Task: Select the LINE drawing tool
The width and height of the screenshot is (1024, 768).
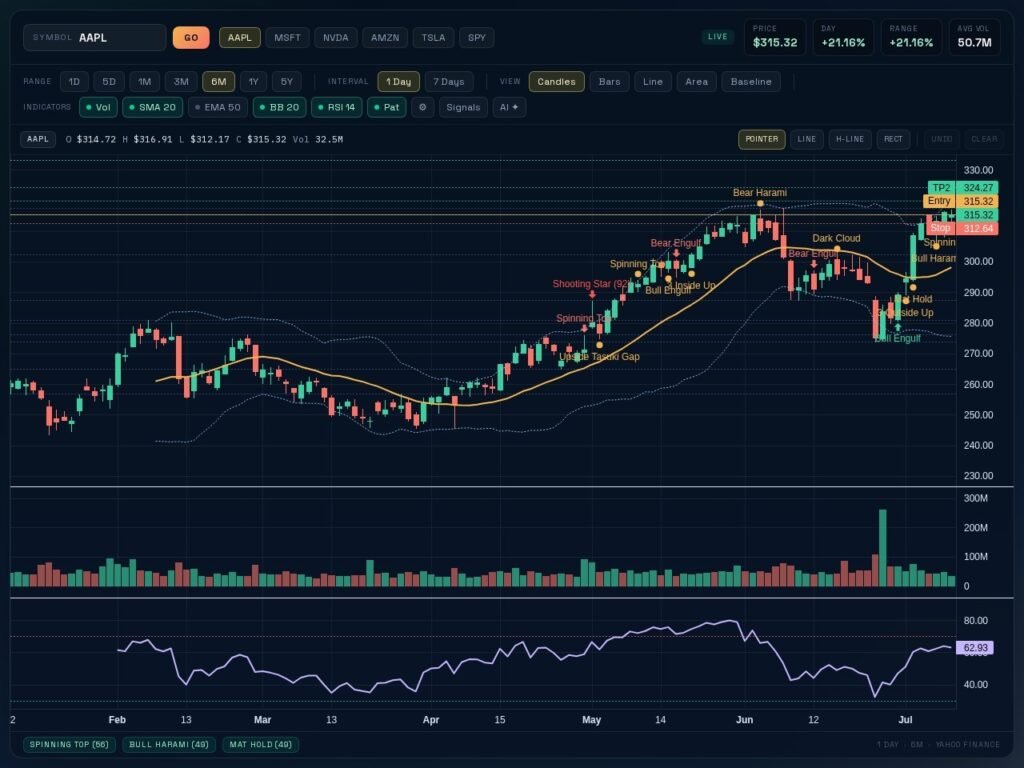Action: 807,139
